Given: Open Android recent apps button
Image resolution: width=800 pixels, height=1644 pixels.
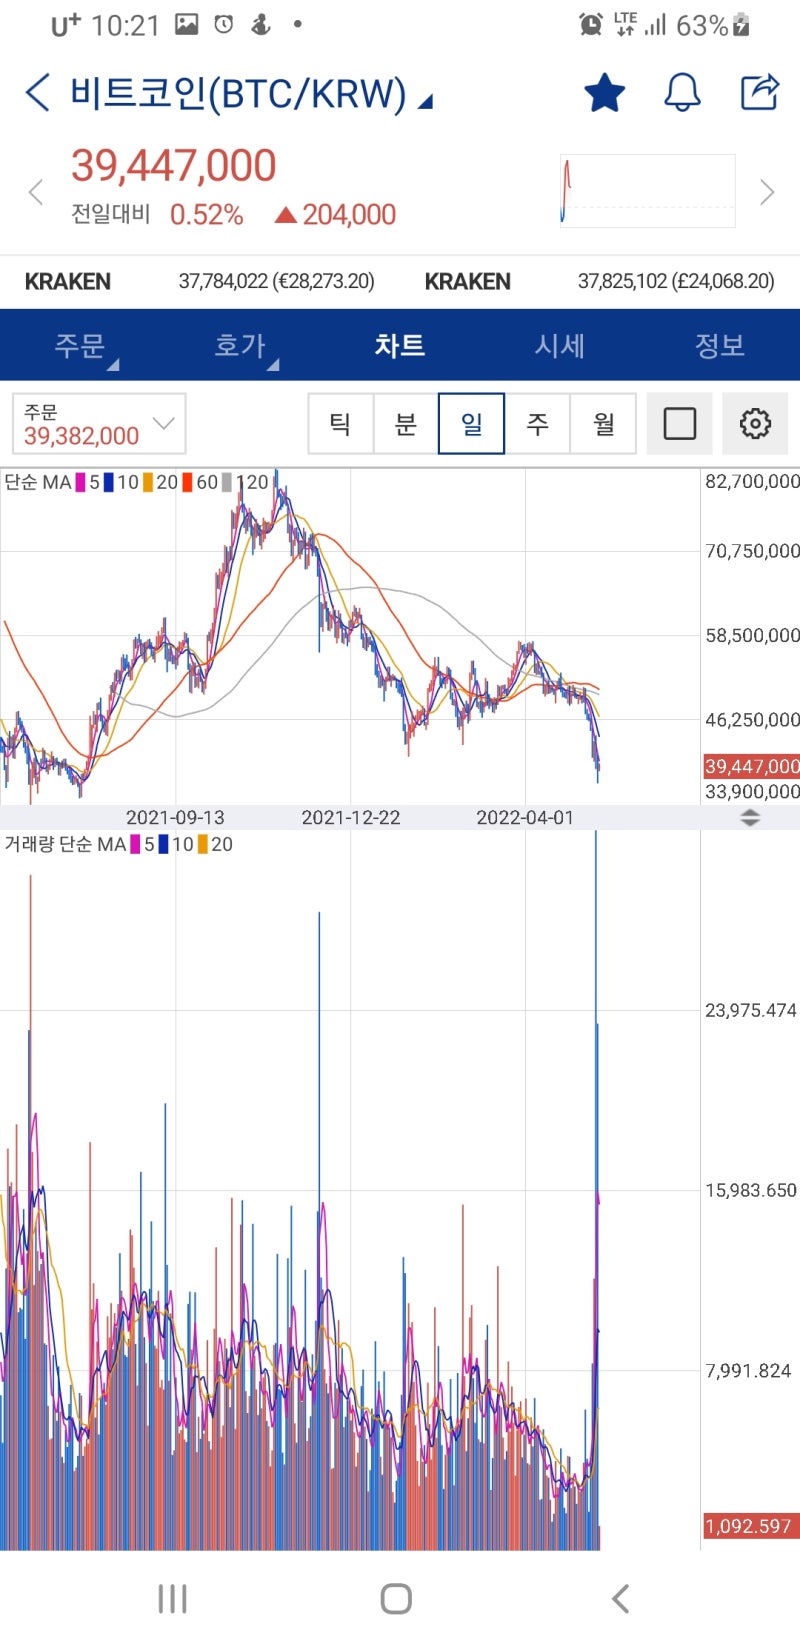Looking at the screenshot, I should coord(172,1598).
